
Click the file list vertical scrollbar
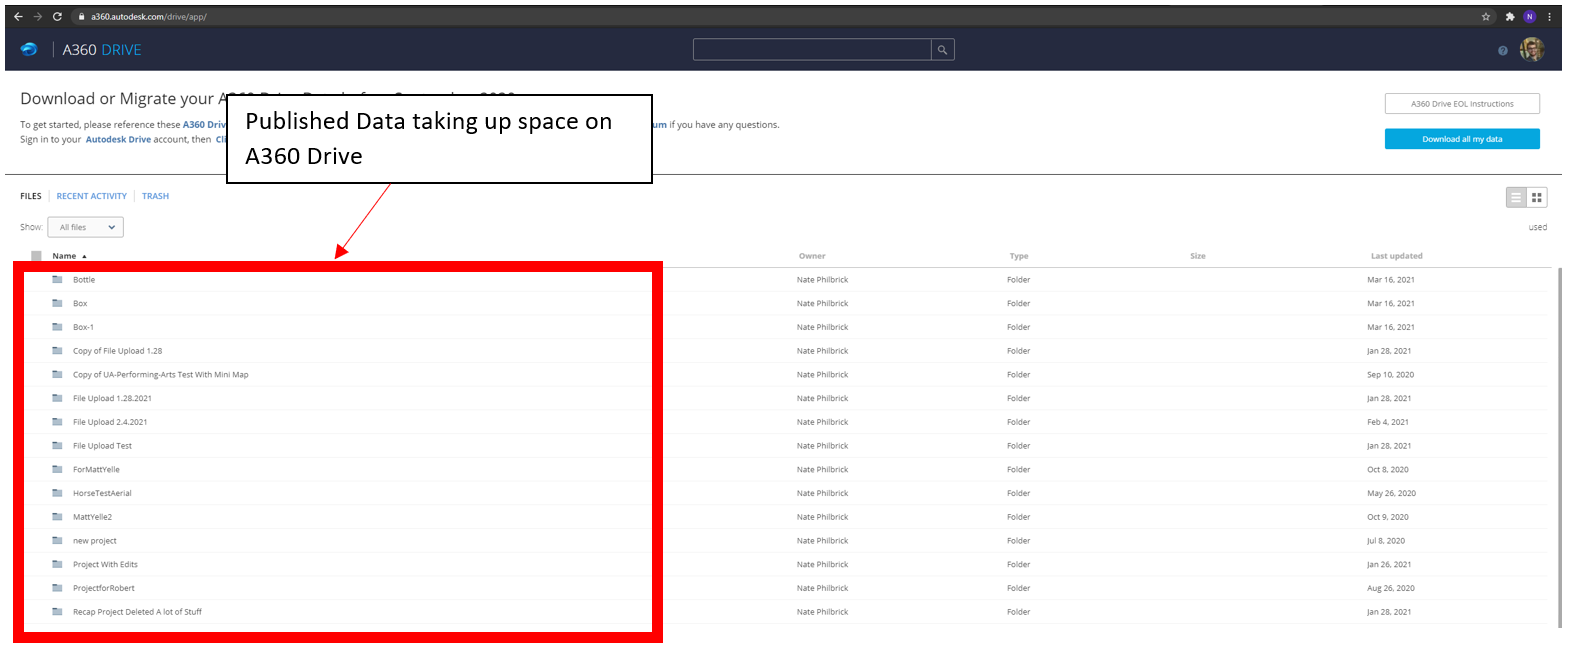(x=1559, y=447)
